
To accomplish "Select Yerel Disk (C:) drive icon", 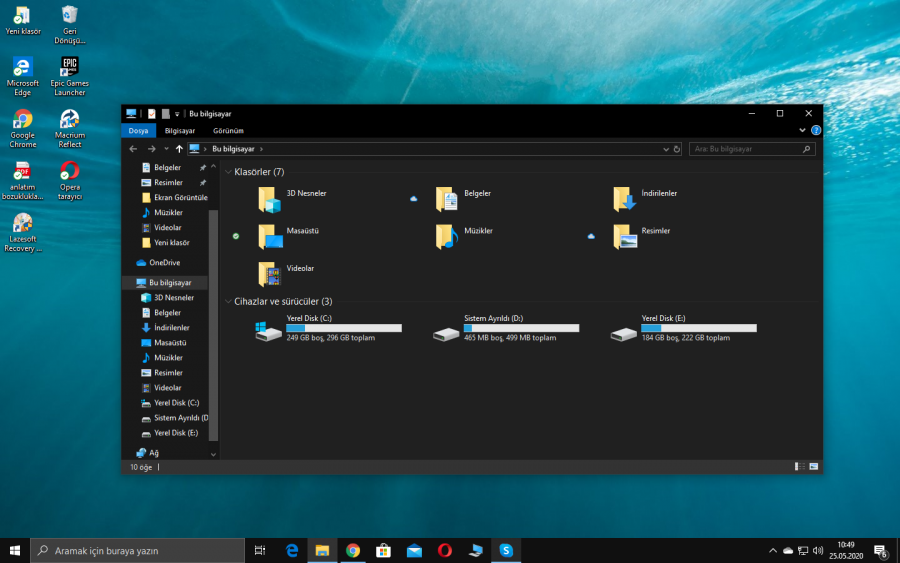I will pyautogui.click(x=268, y=332).
